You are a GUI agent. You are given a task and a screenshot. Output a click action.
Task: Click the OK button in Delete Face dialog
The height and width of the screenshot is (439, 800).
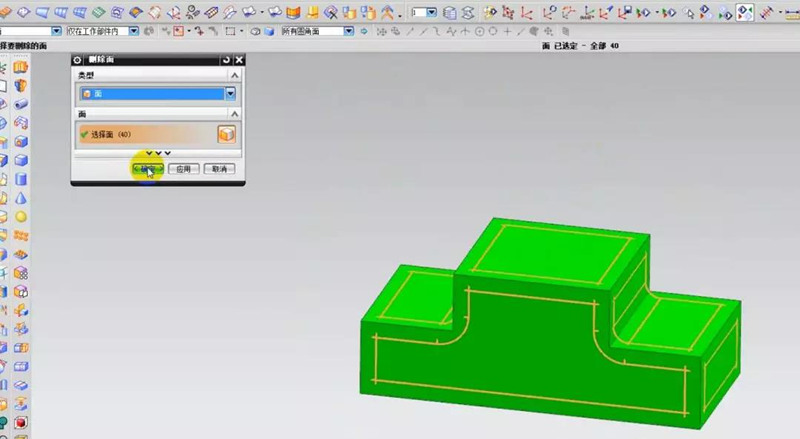click(146, 169)
